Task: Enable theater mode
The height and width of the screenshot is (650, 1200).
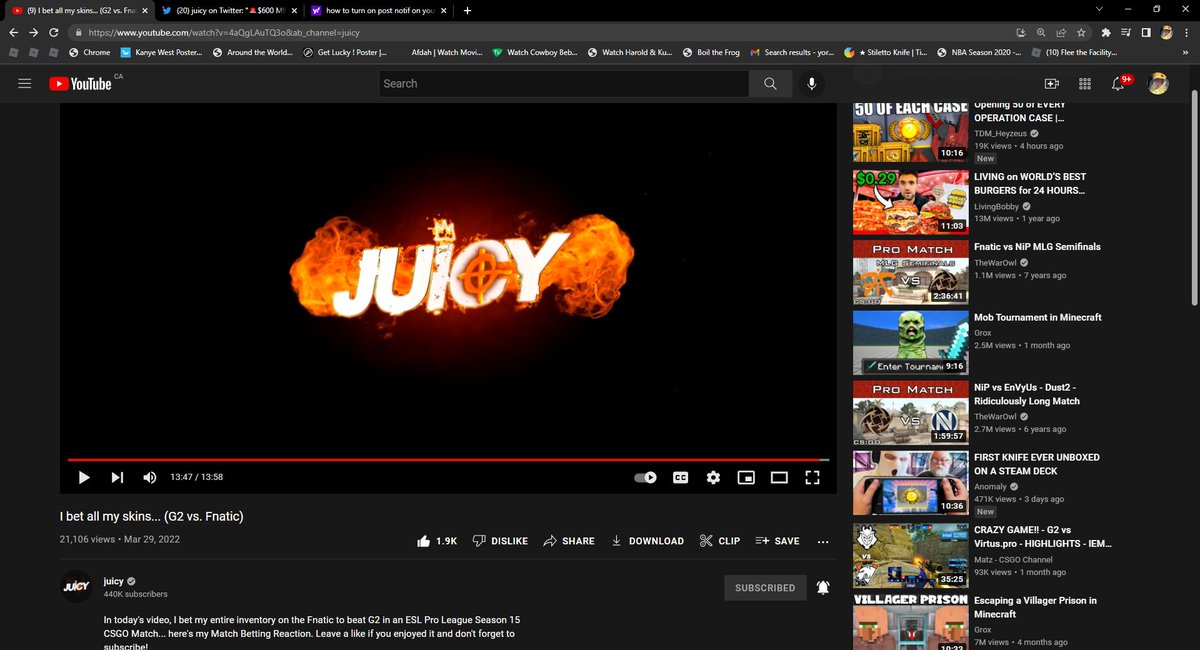Action: point(779,478)
